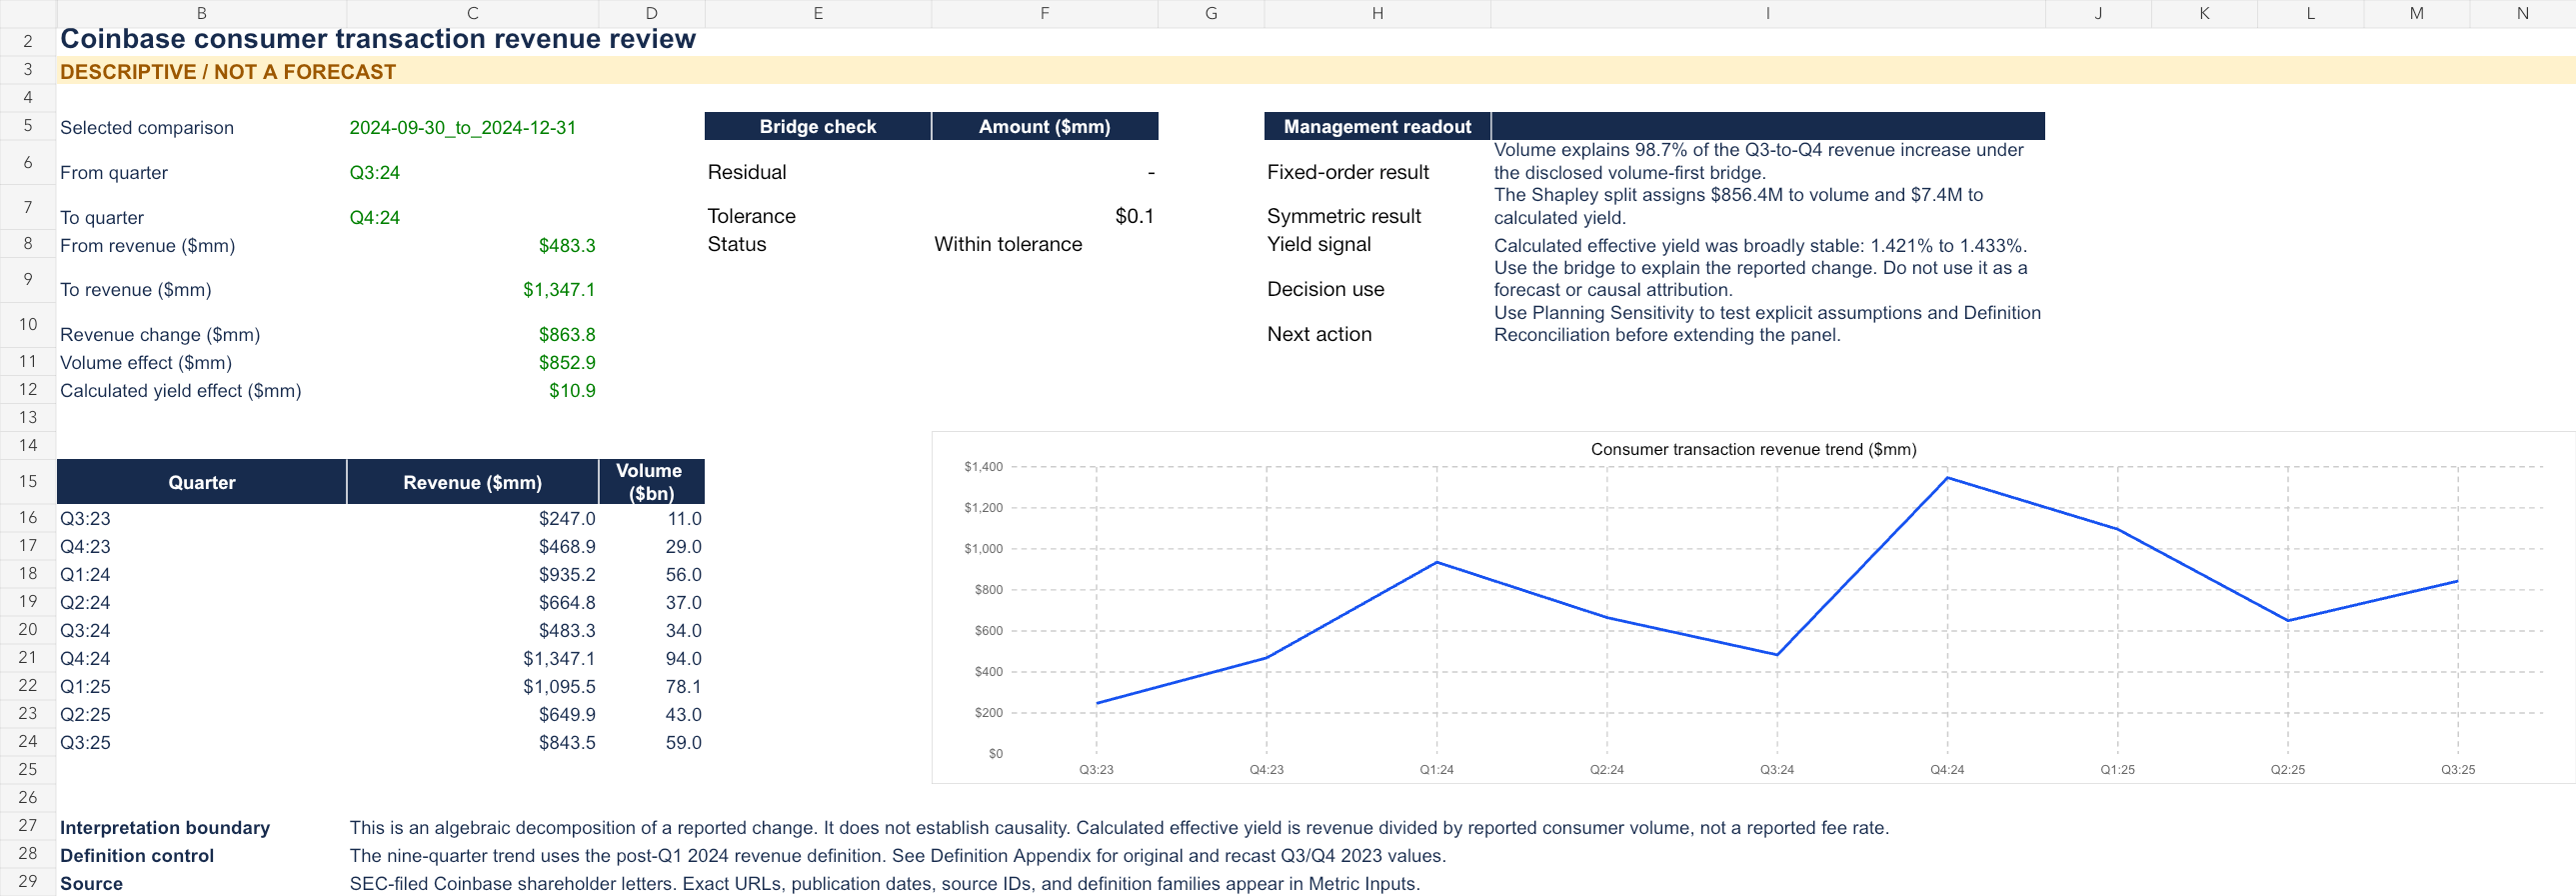
Task: Click the 'Volume ($bn)' table header
Action: click(x=651, y=482)
